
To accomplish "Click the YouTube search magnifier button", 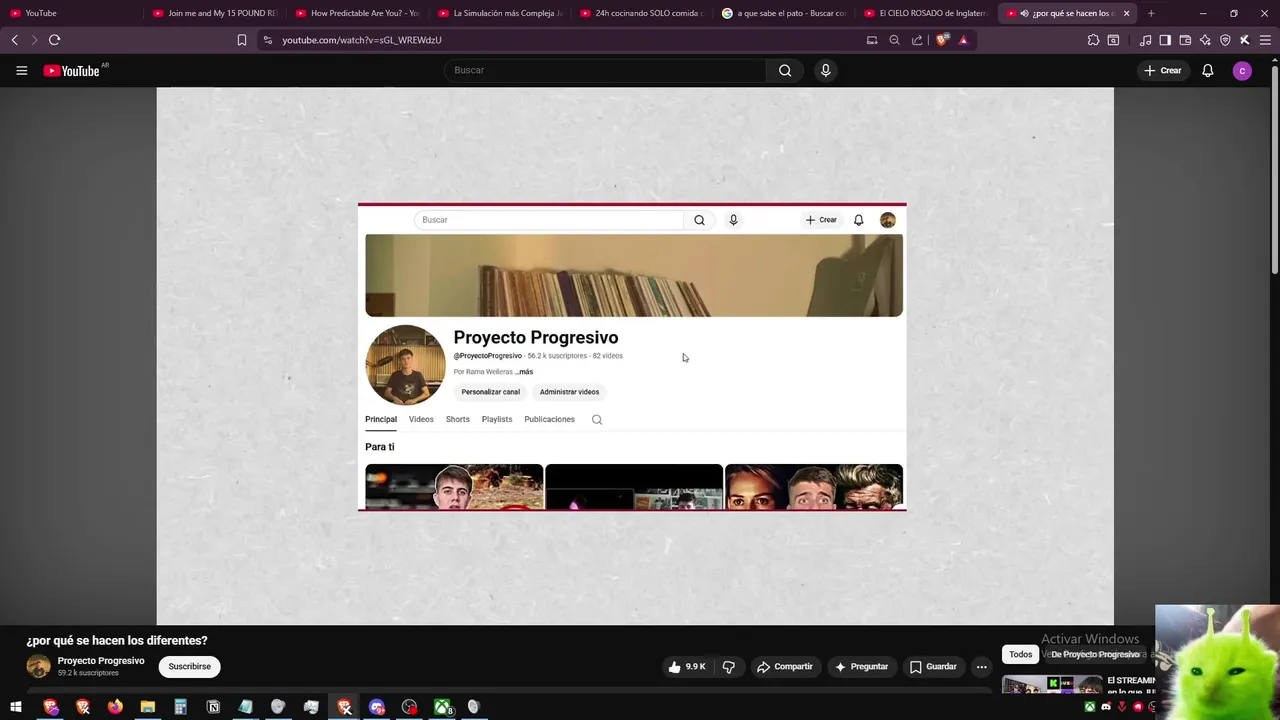I will coord(785,71).
